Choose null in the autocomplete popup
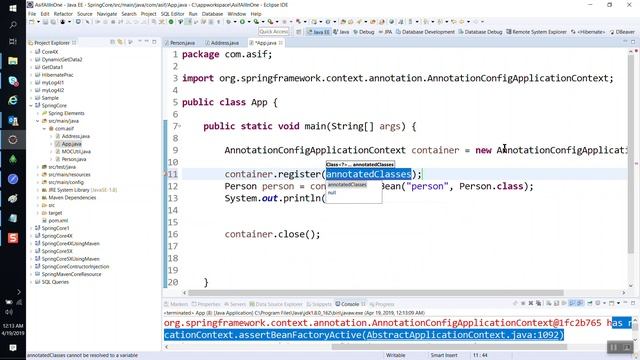Screen dimensions: 640x360 (332, 193)
